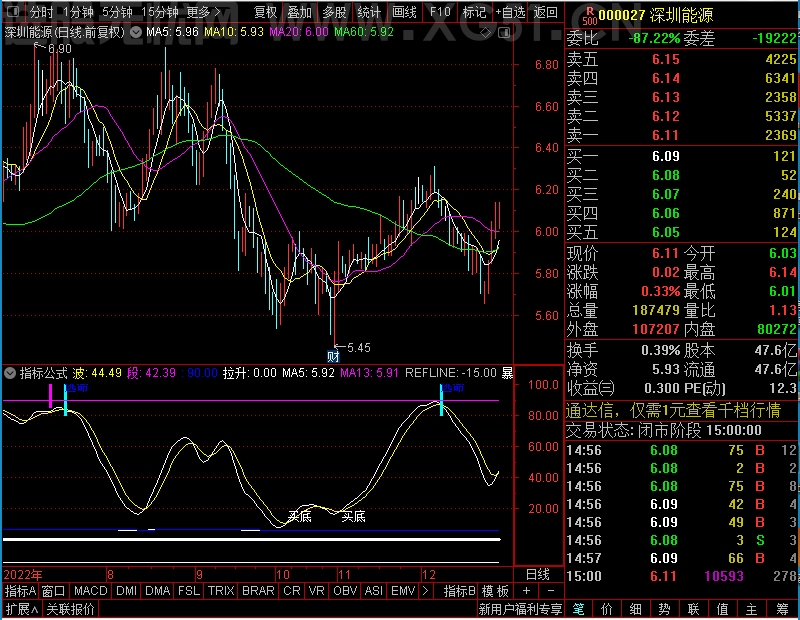Viewport: 800px width, 620px height.
Task: Click stock title 000027 深圳能源
Action: click(656, 16)
